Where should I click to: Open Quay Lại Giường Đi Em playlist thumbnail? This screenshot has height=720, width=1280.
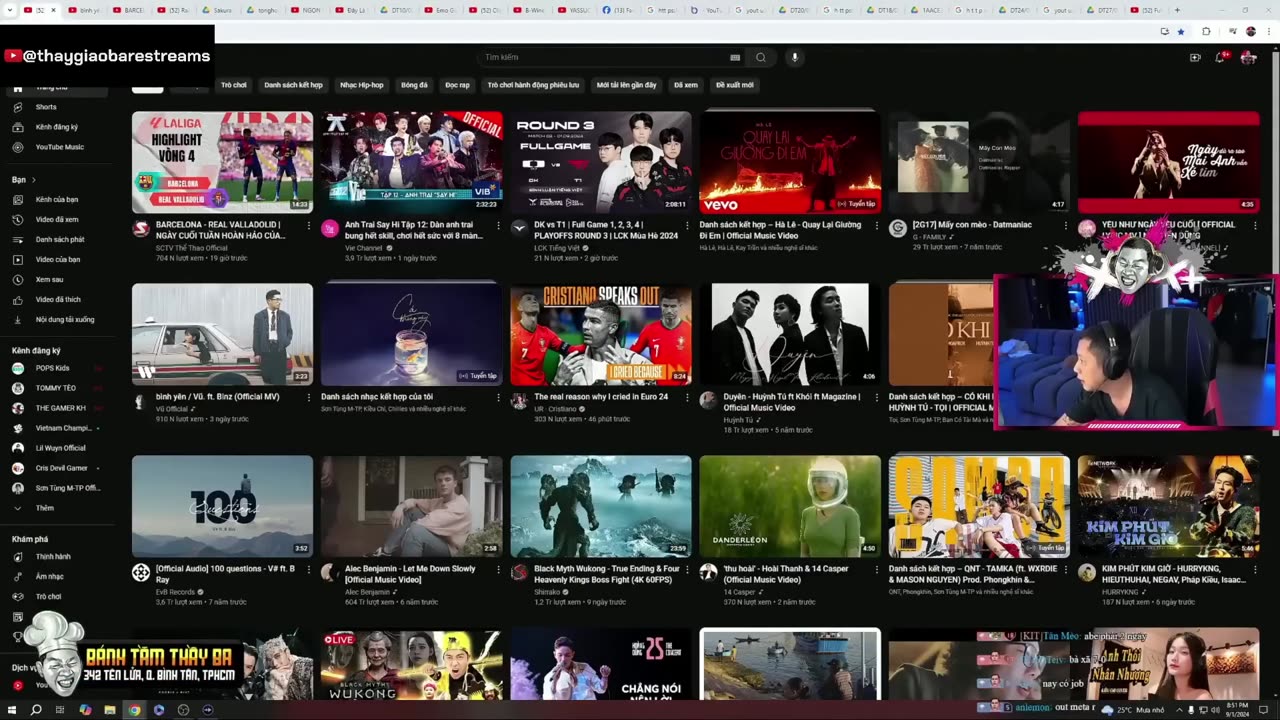pos(790,162)
